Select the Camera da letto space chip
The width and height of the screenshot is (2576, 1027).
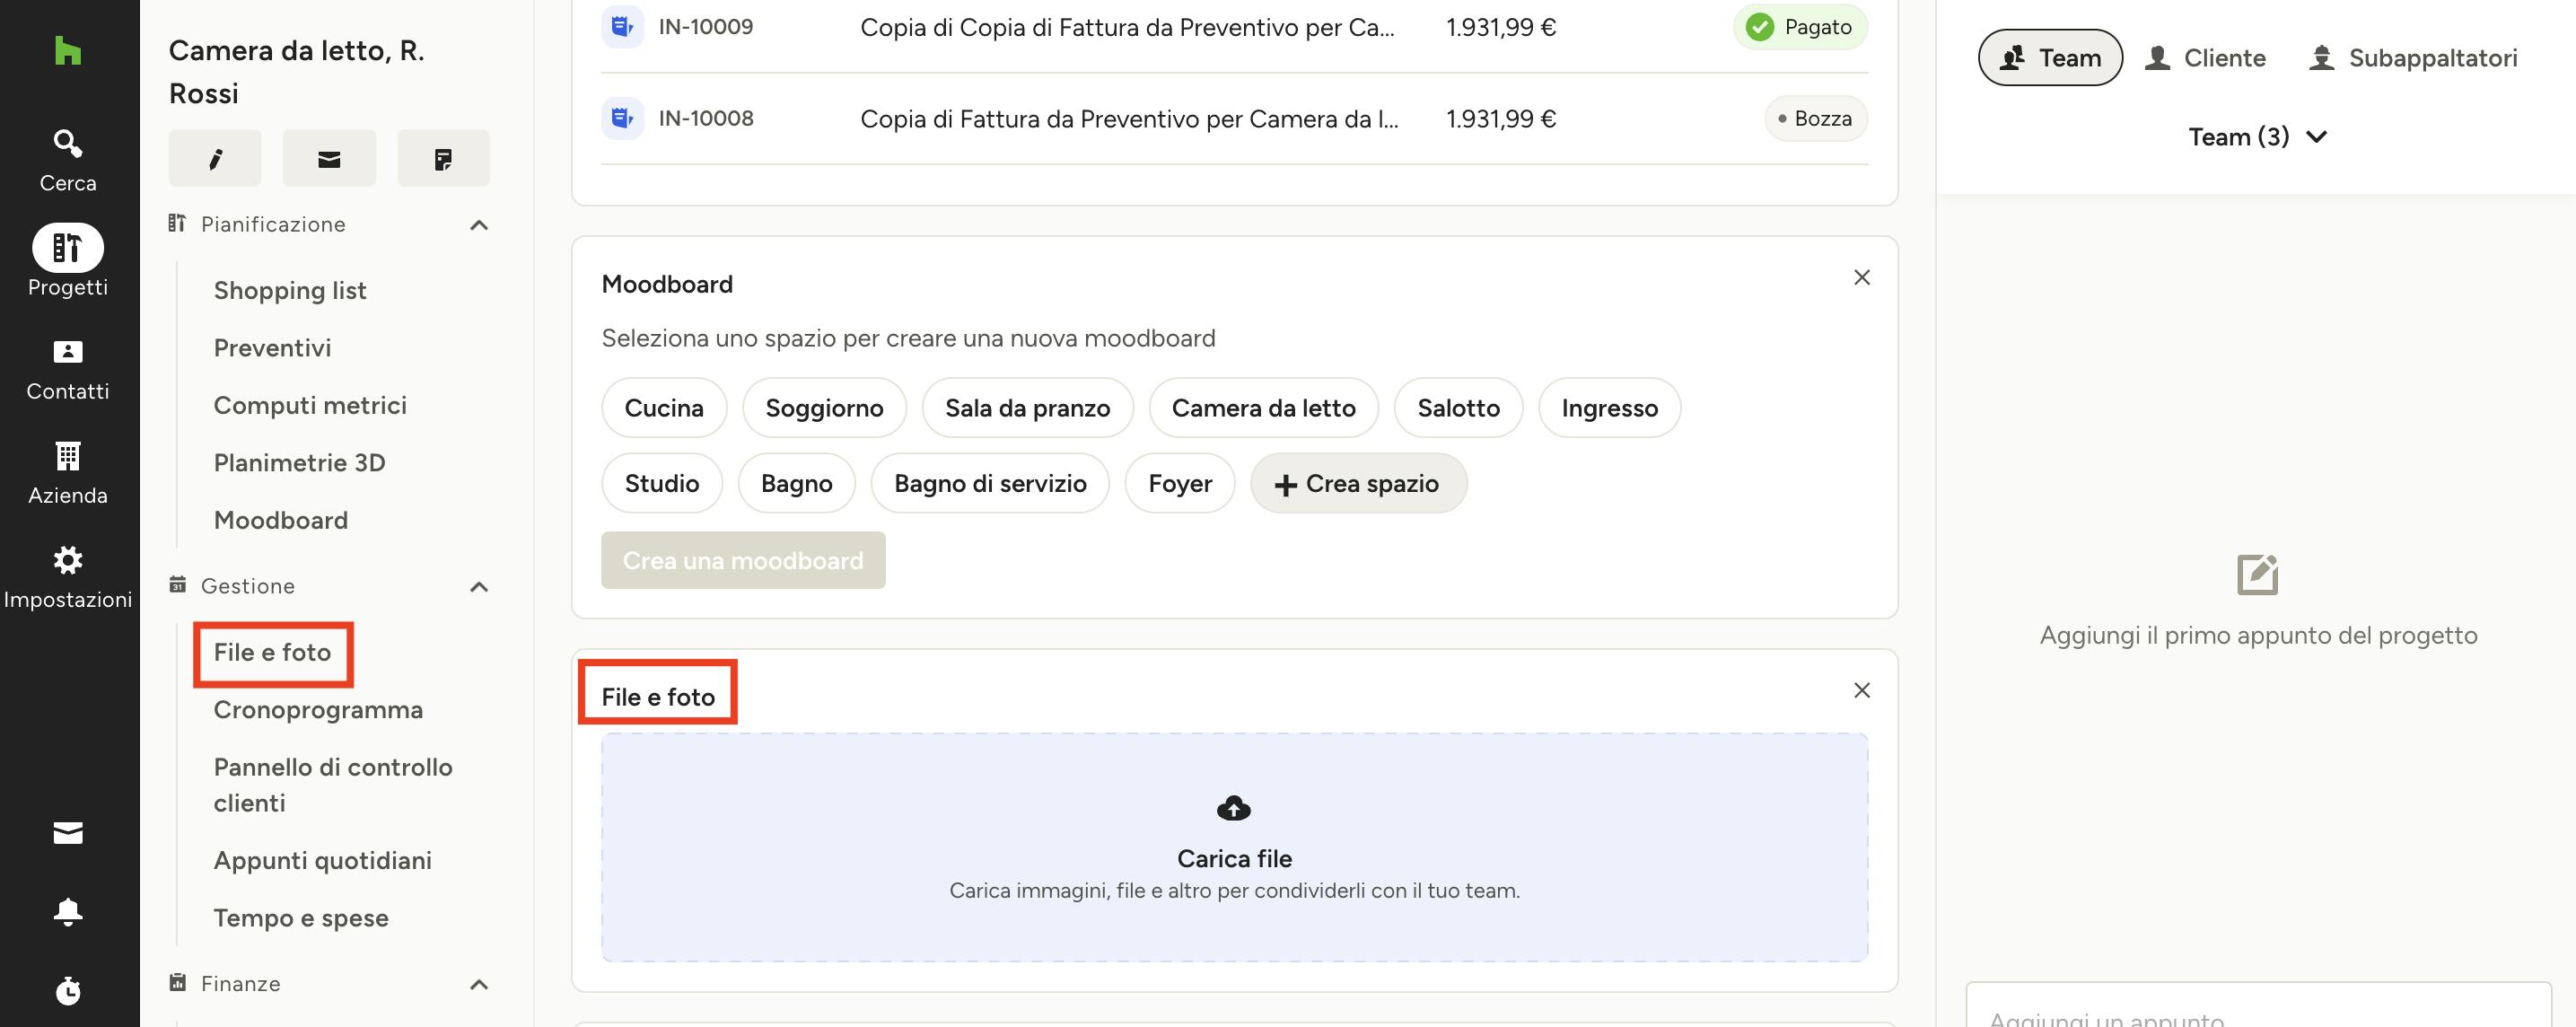point(1262,408)
